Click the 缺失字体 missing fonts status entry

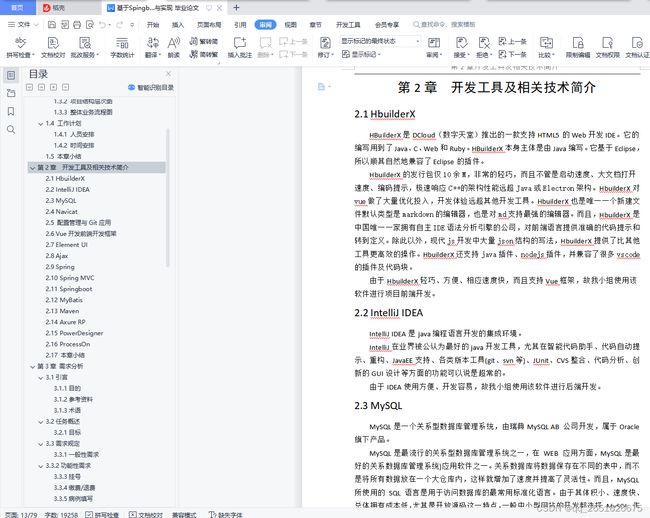[x=226, y=515]
